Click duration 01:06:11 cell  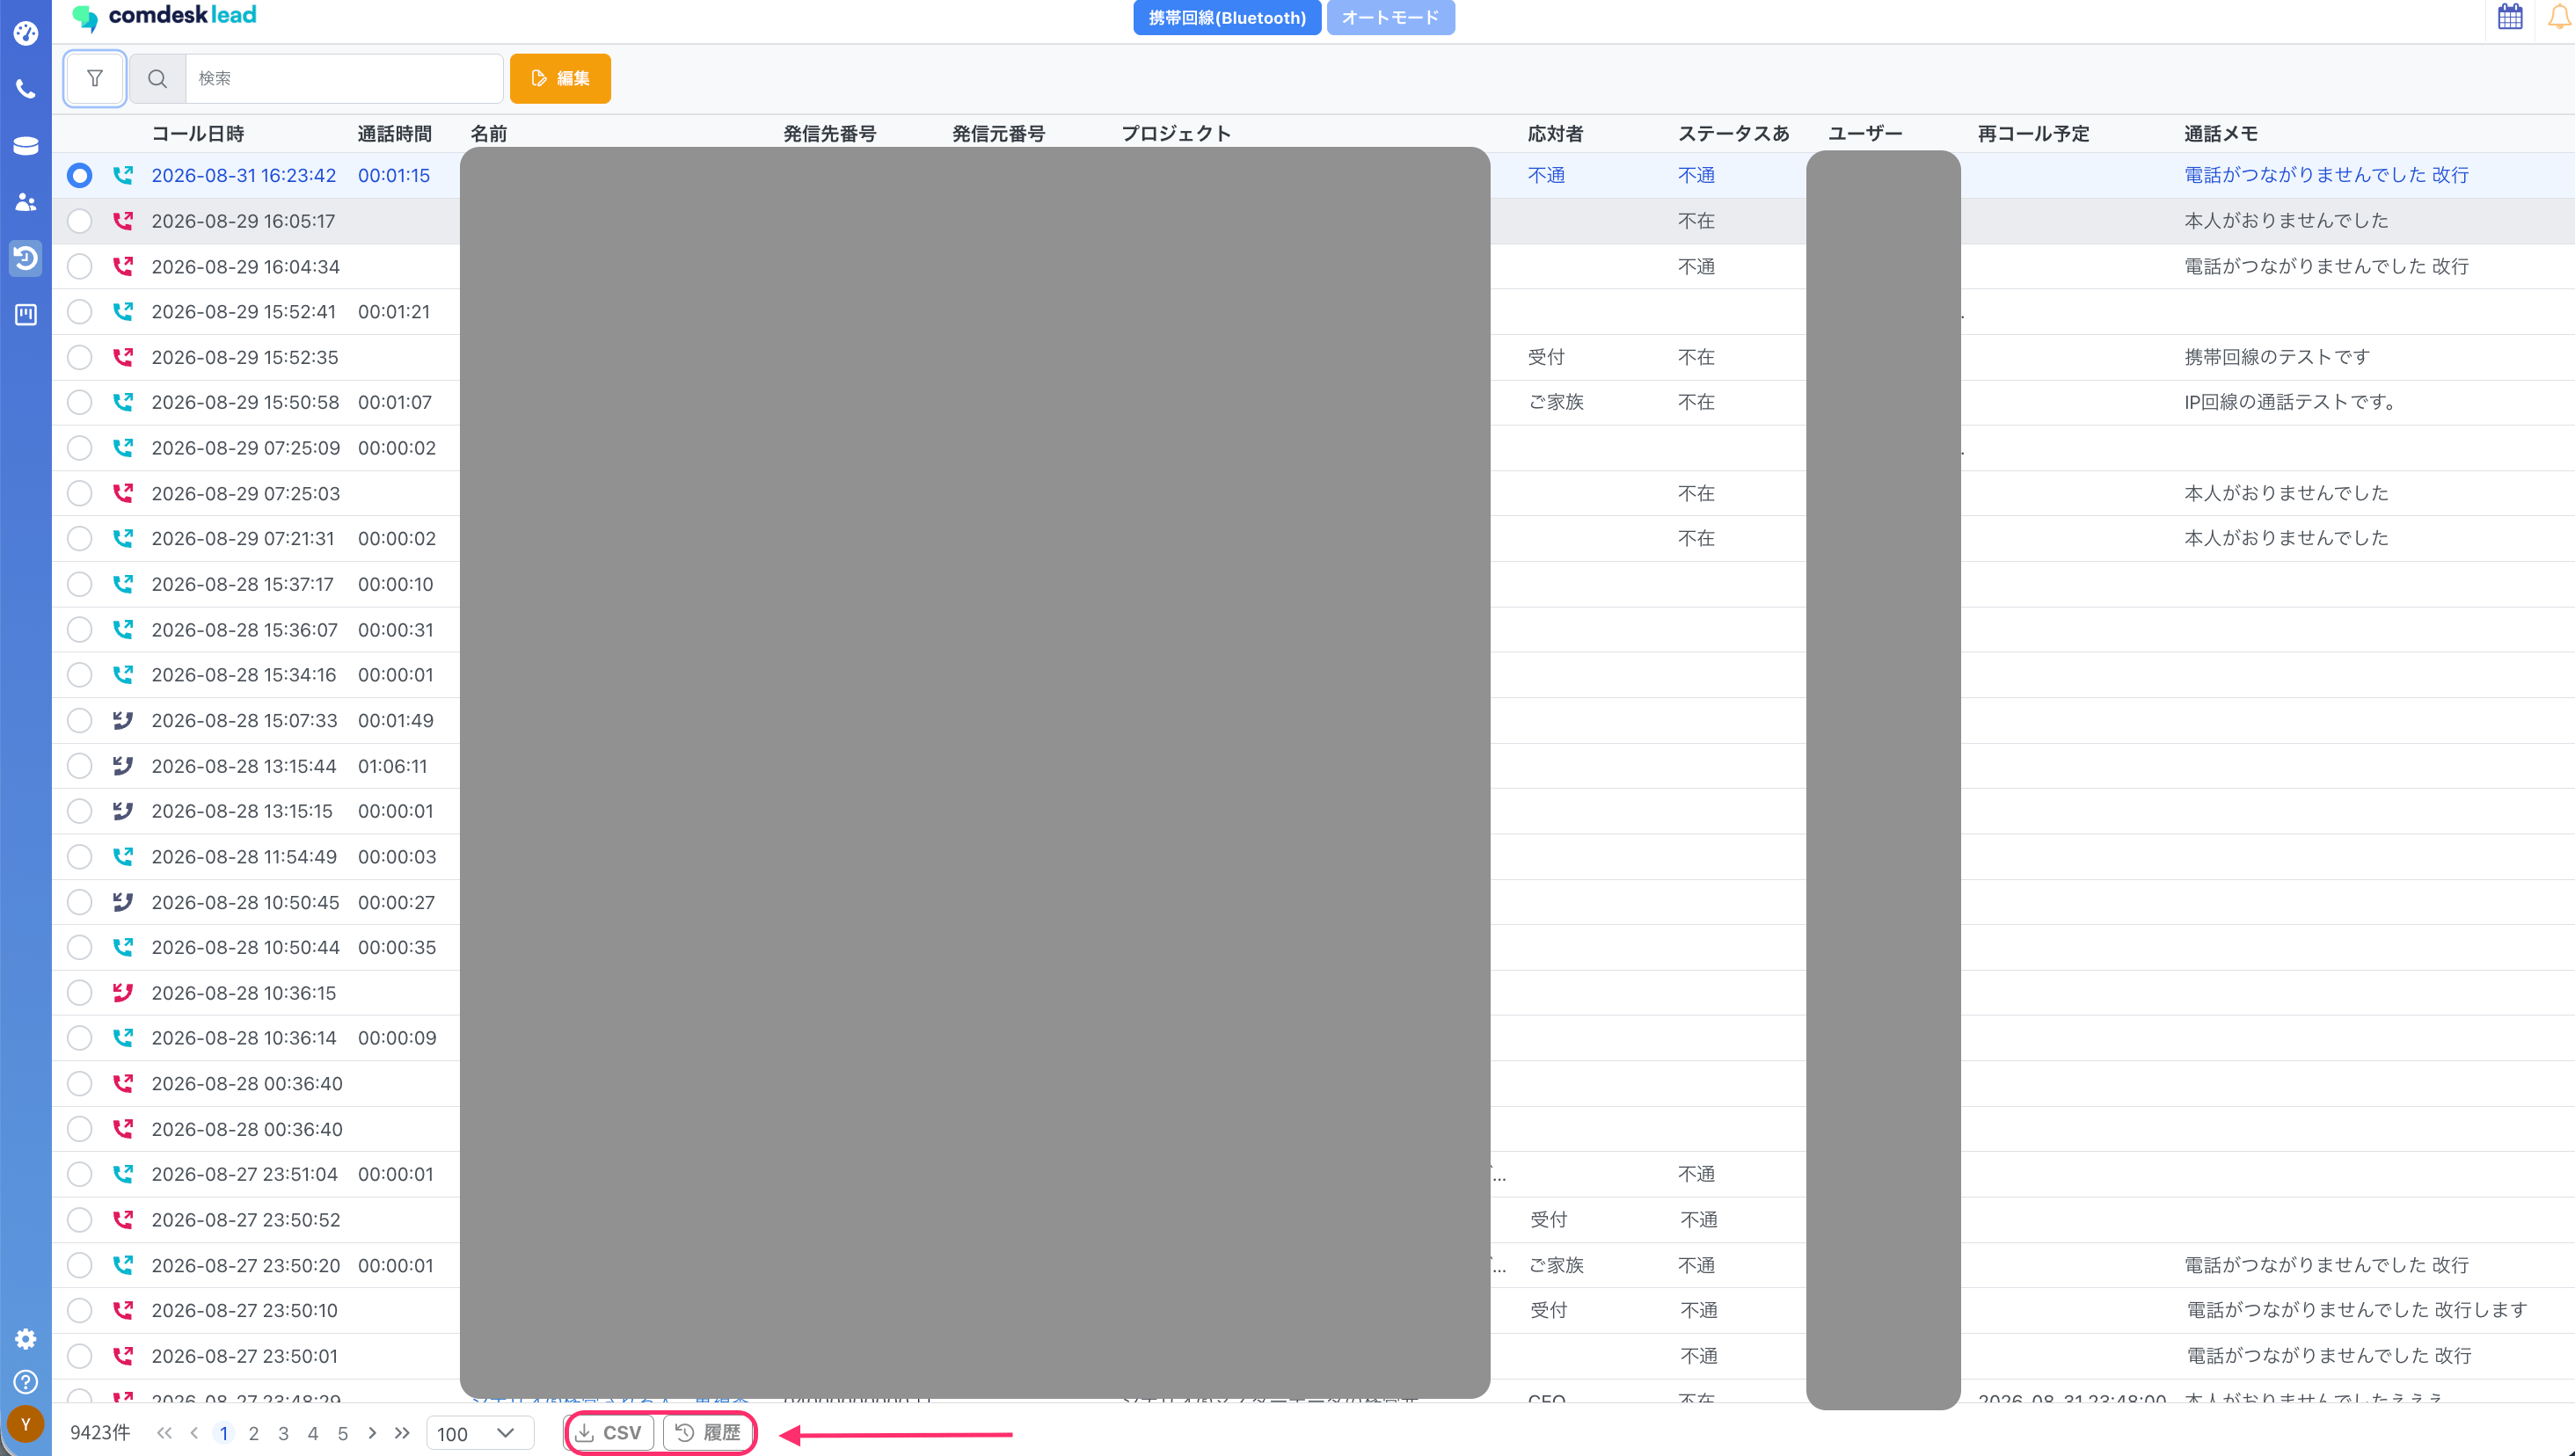[x=393, y=766]
